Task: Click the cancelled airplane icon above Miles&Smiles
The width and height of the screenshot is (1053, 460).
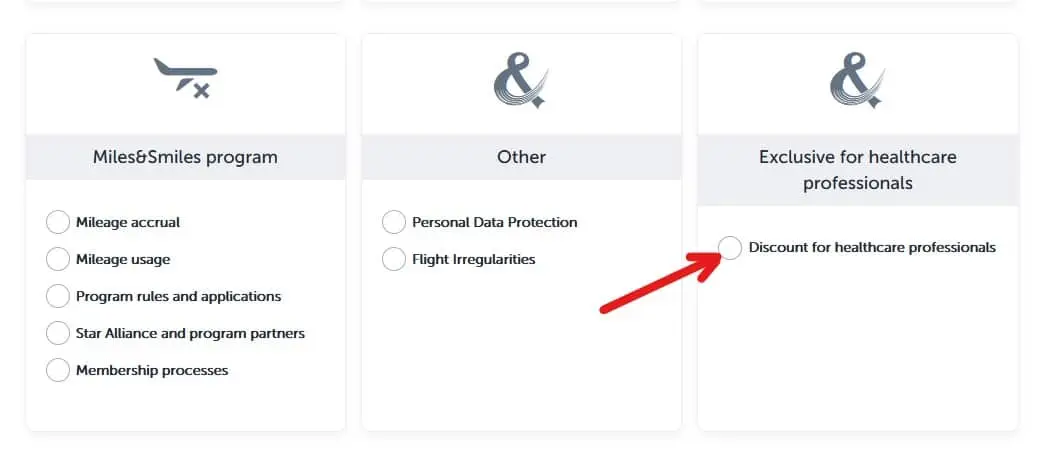Action: [186, 79]
